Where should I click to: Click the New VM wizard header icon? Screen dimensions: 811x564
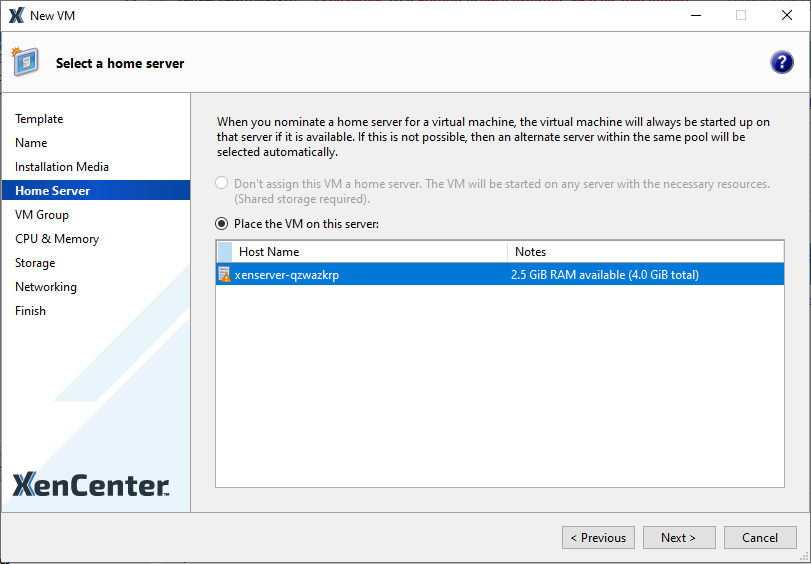coord(25,62)
